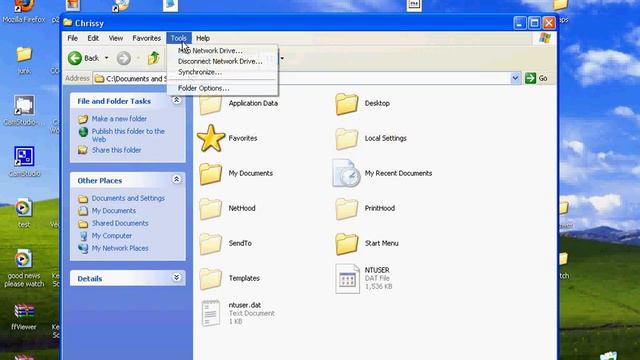Select the Start Menu folder
The image size is (640, 360).
tap(347, 244)
